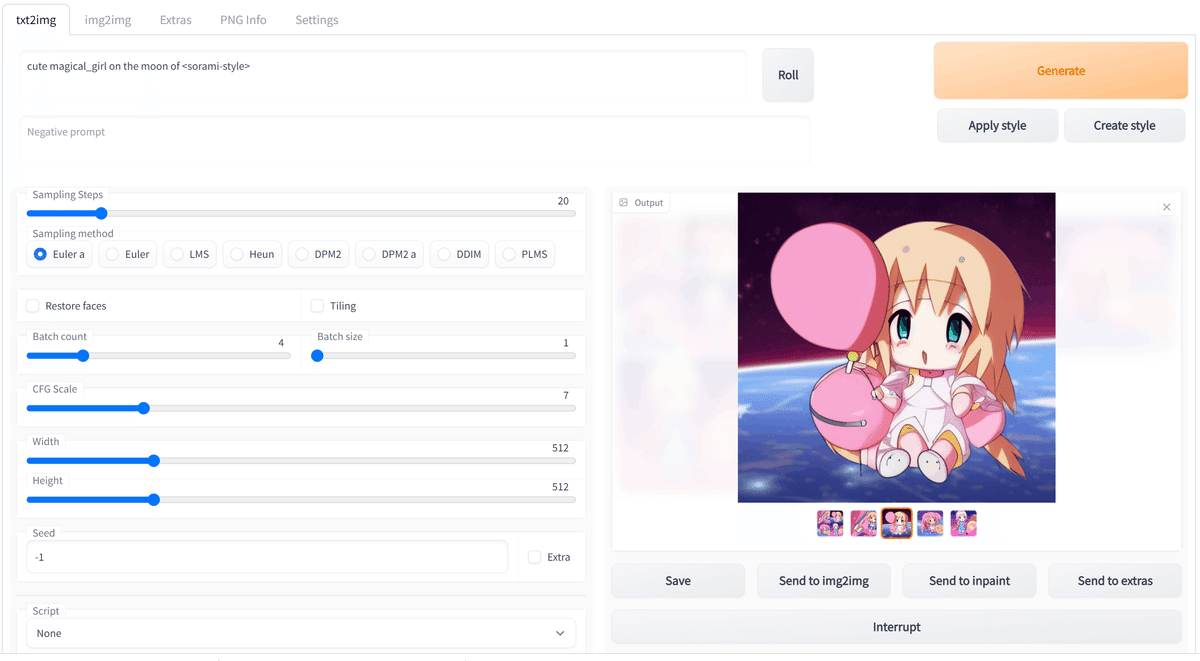This screenshot has width=1200, height=661.
Task: Open the PNG Info tab
Action: pyautogui.click(x=243, y=19)
